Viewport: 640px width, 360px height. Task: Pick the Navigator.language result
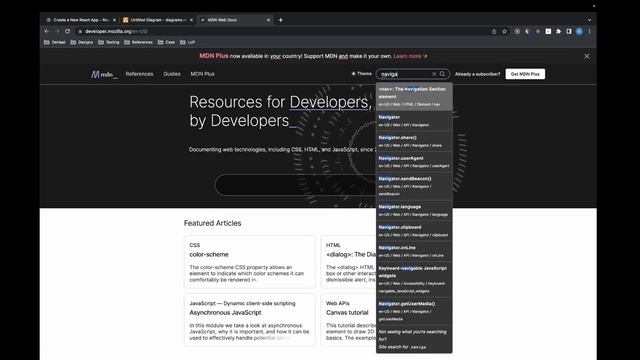pos(414,210)
